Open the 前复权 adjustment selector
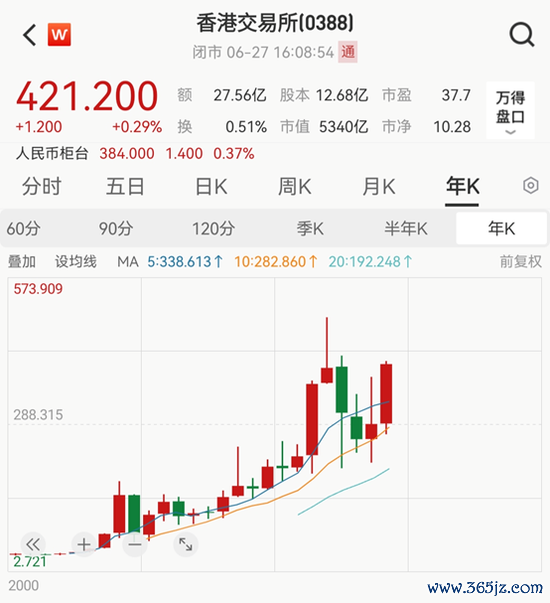The height and width of the screenshot is (603, 550). [520, 262]
